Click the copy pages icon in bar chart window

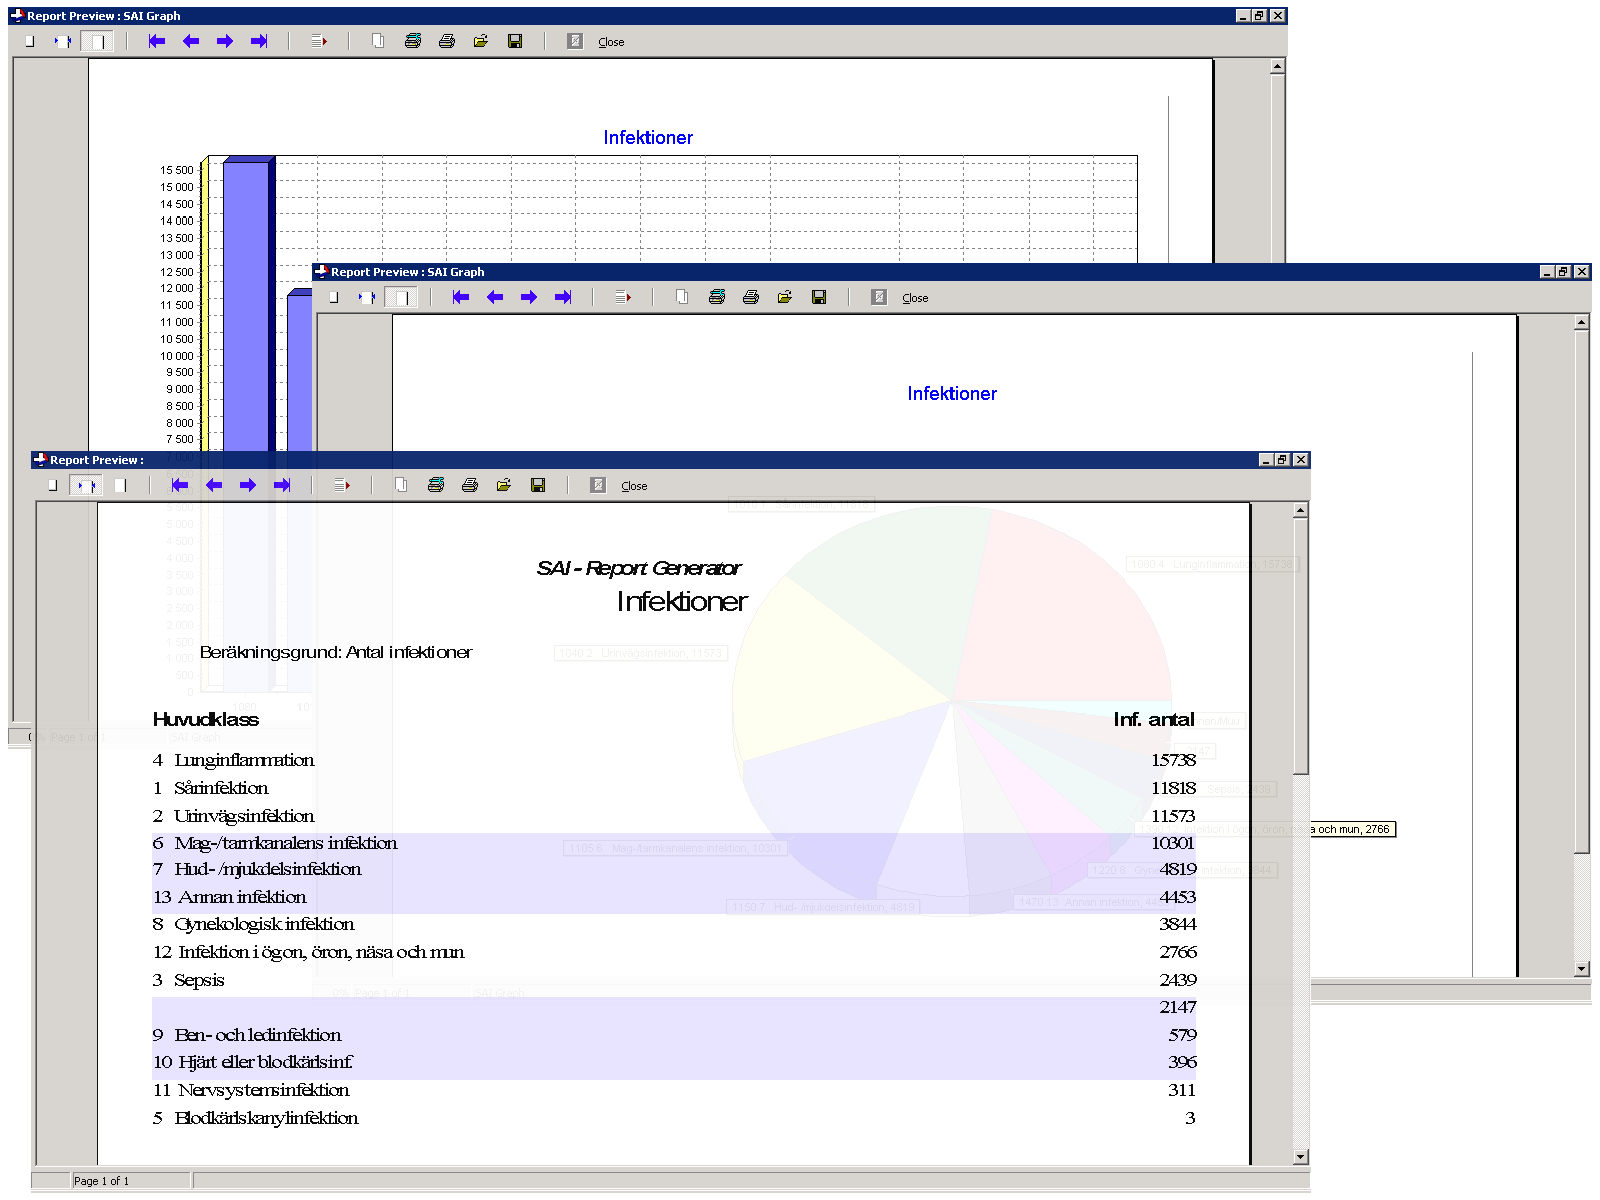[378, 41]
